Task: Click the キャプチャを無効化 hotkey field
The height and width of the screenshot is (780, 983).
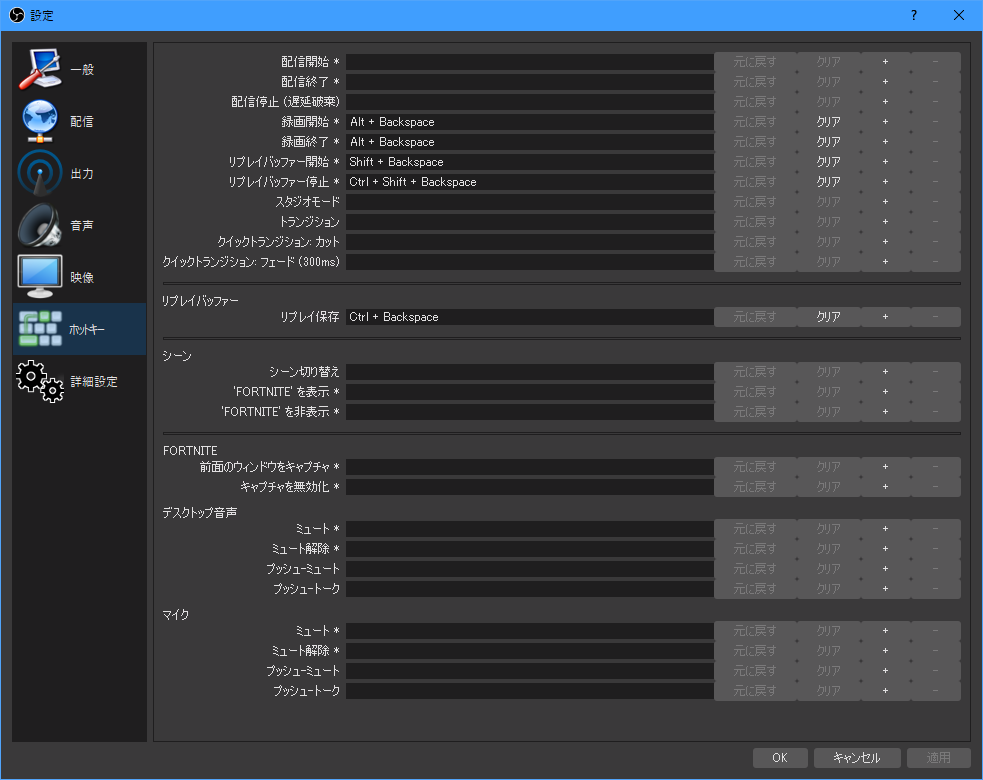Action: coord(530,487)
